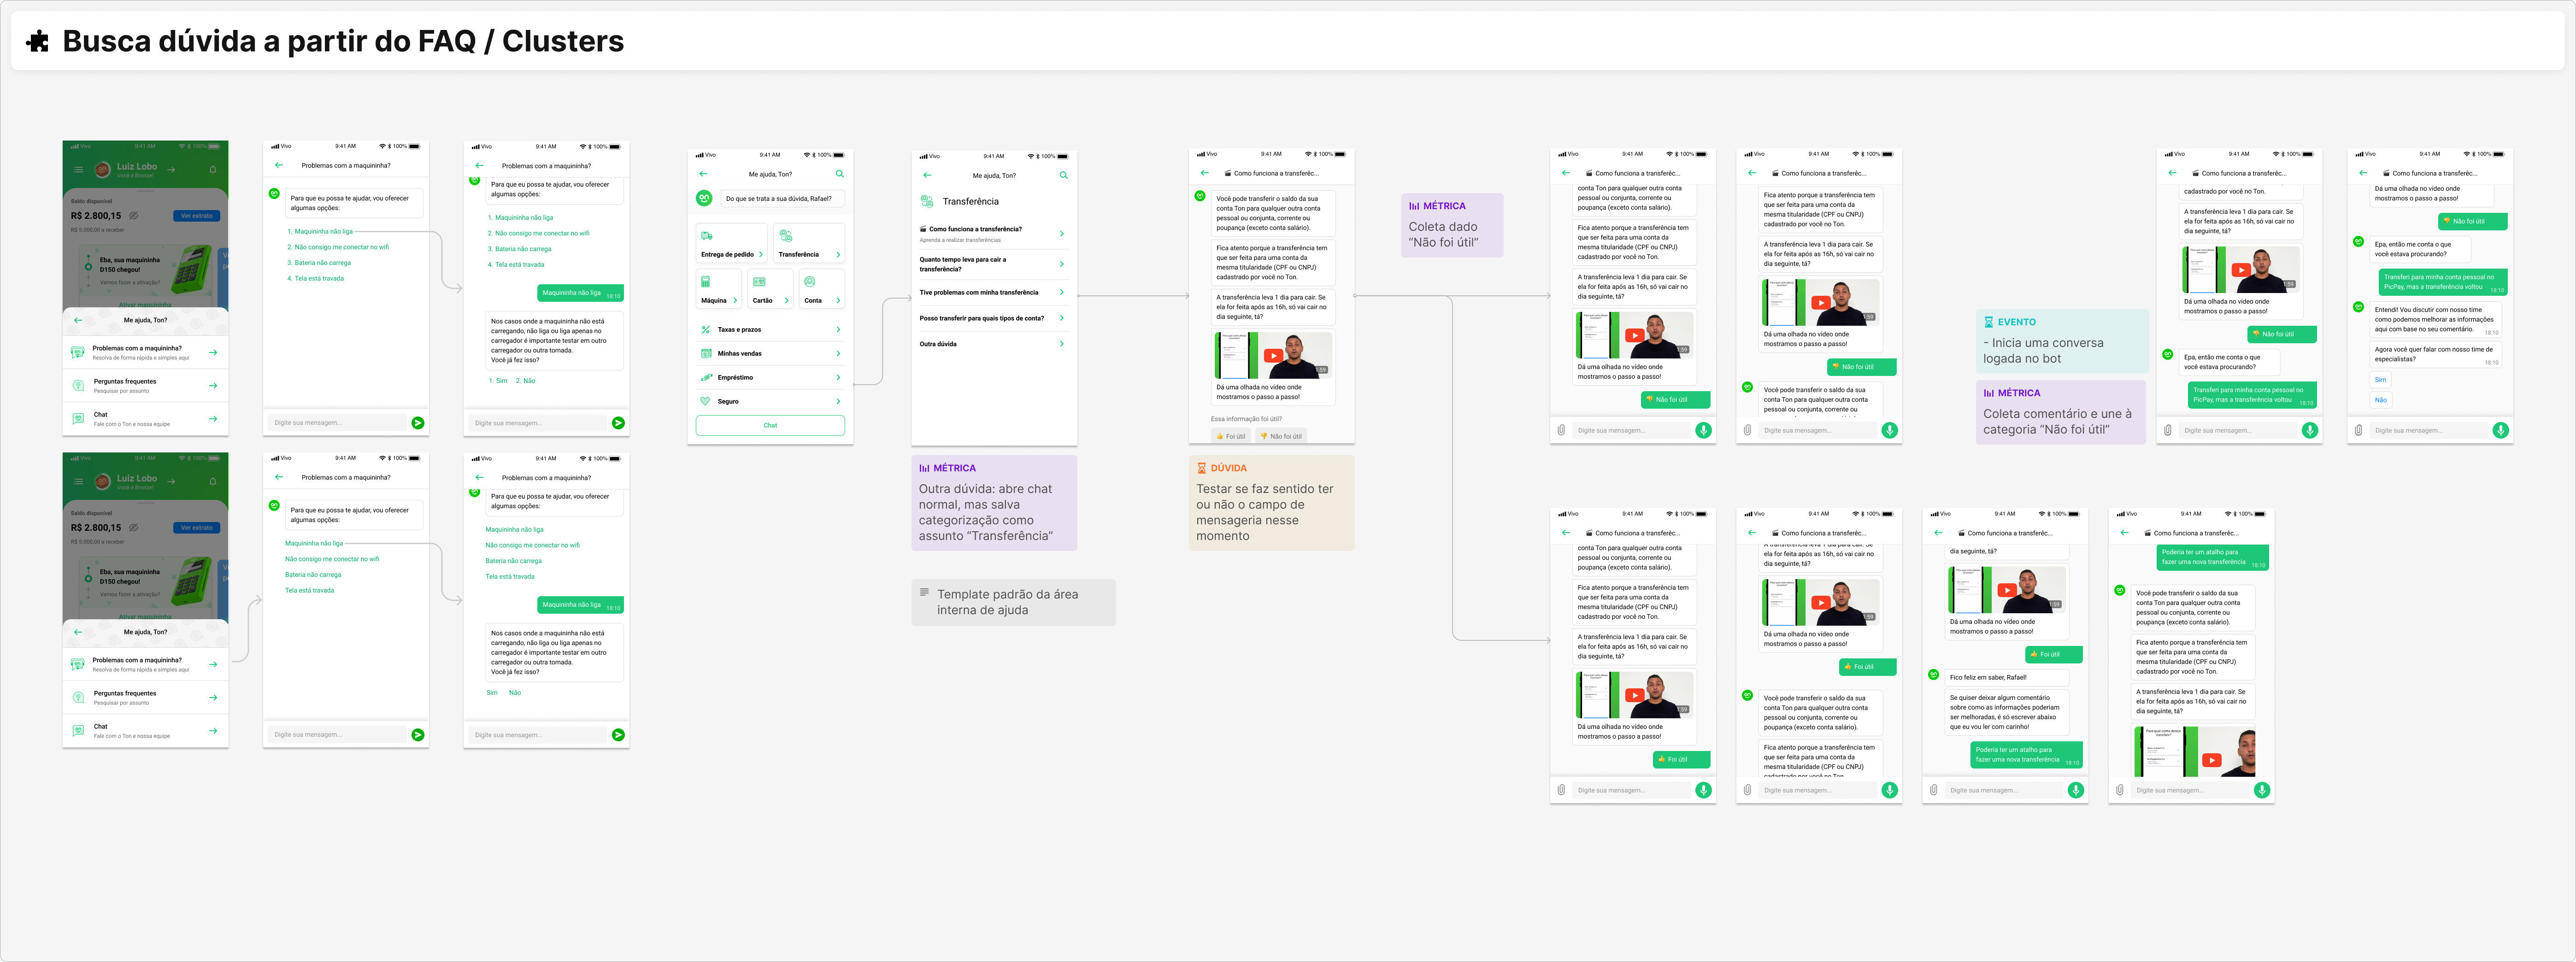Viewport: 2576px width, 962px height.
Task: Click the text 'Essa informação foi útil?'
Action: tap(1246, 419)
